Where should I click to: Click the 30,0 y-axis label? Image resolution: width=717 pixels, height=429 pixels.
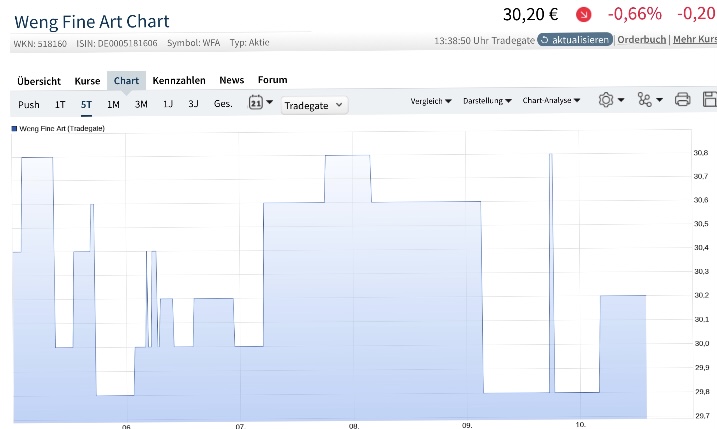[x=702, y=343]
